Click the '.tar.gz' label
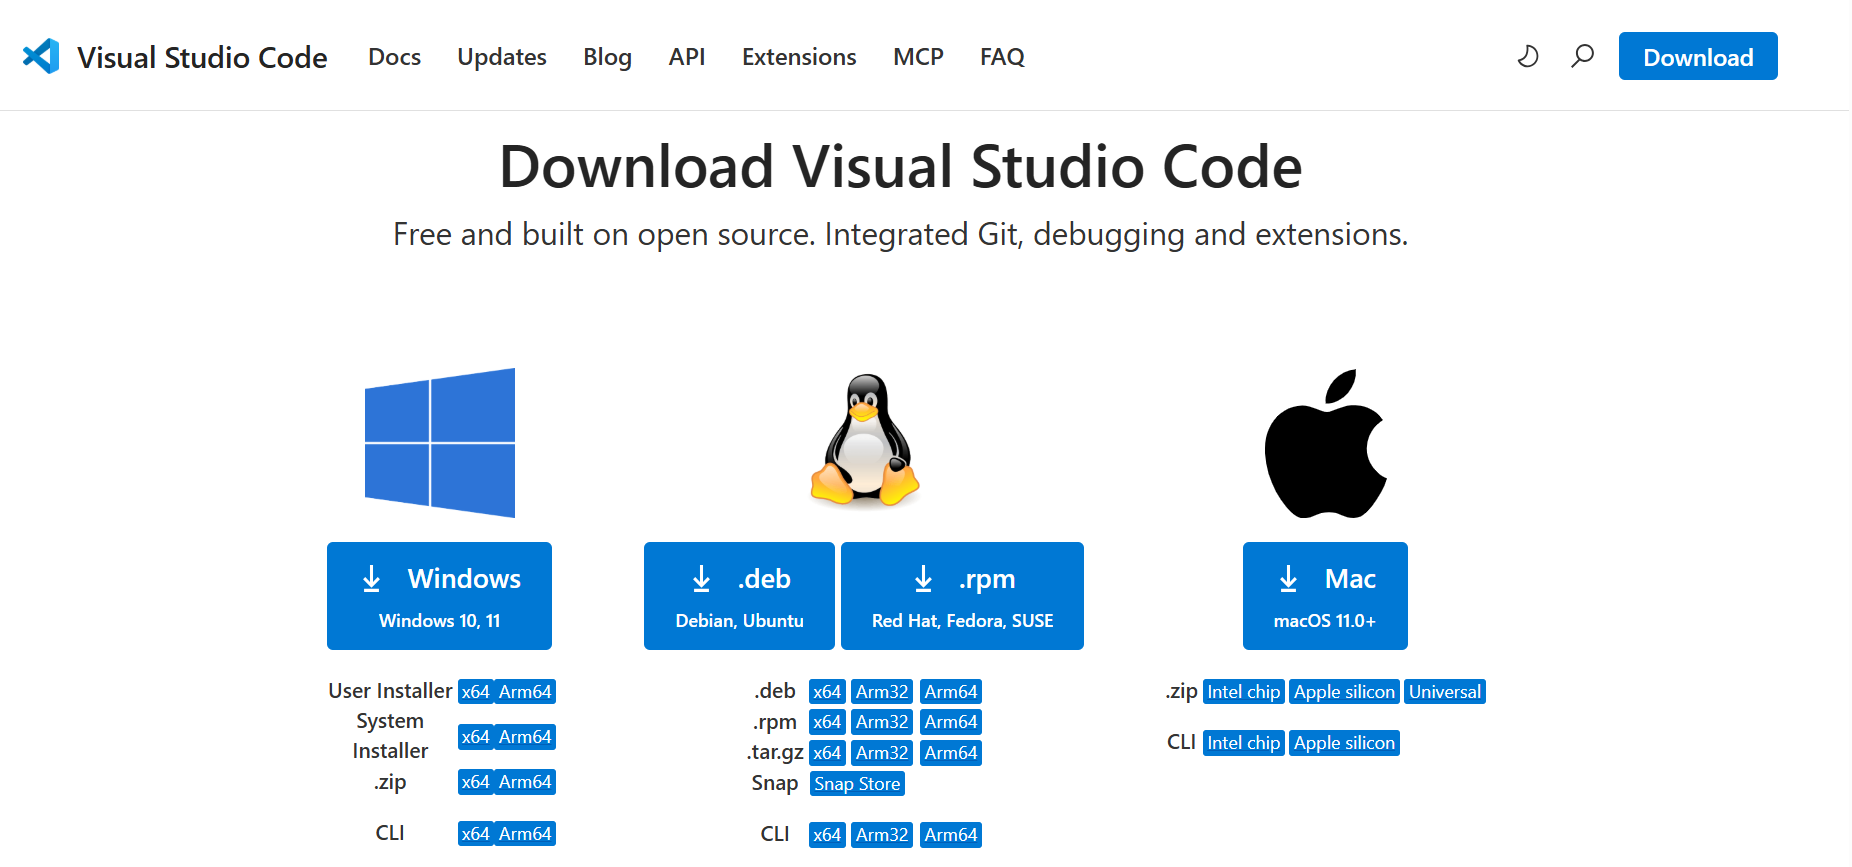 pyautogui.click(x=775, y=752)
